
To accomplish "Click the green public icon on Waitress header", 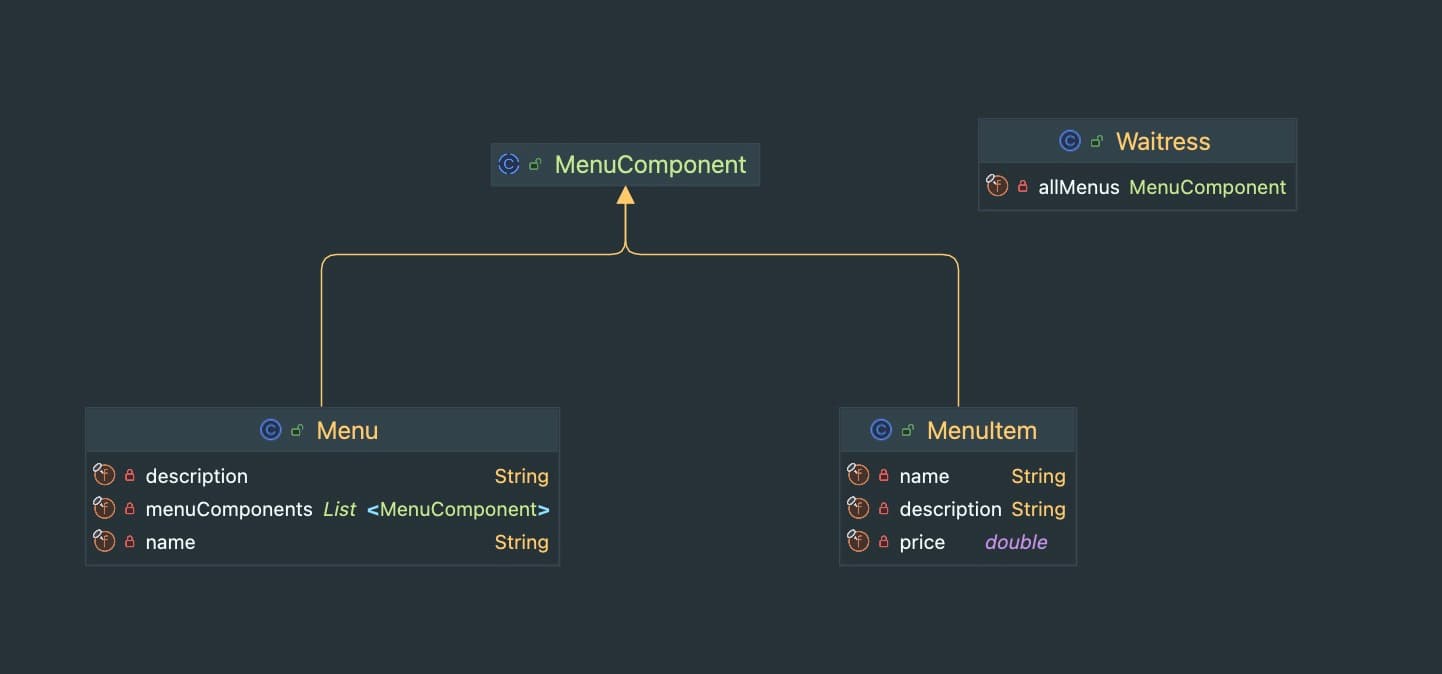I will [1097, 141].
